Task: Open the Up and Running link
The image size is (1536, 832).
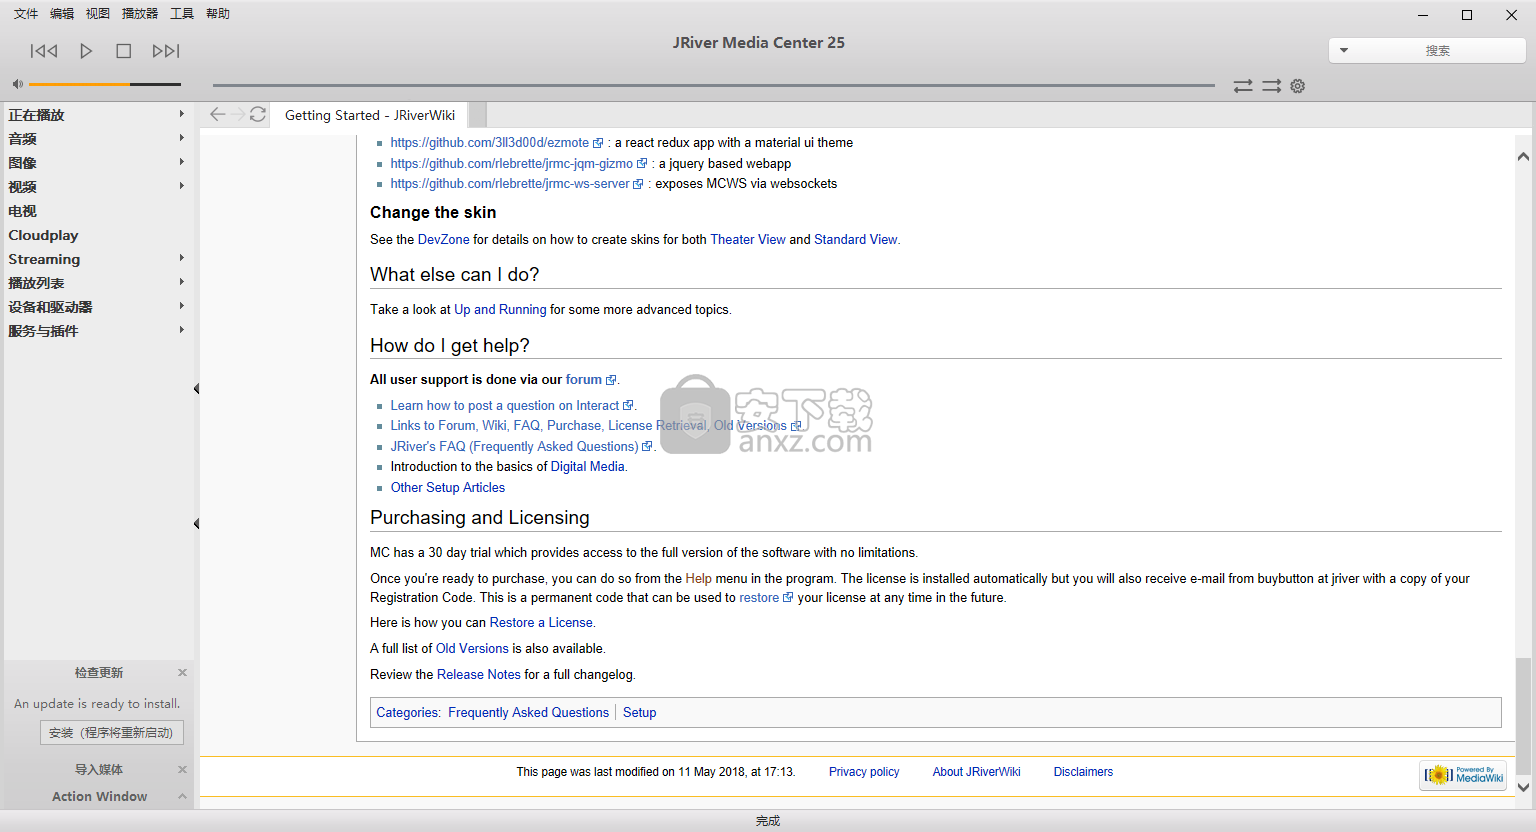Action: pyautogui.click(x=500, y=310)
